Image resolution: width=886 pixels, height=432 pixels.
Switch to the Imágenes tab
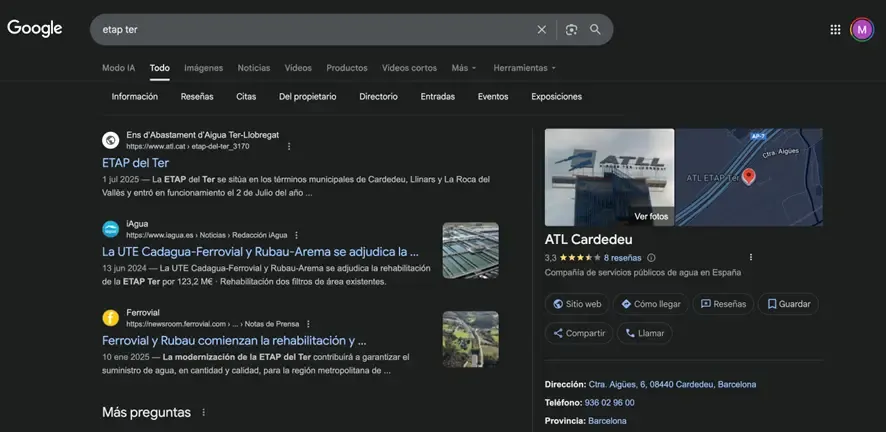click(x=203, y=68)
